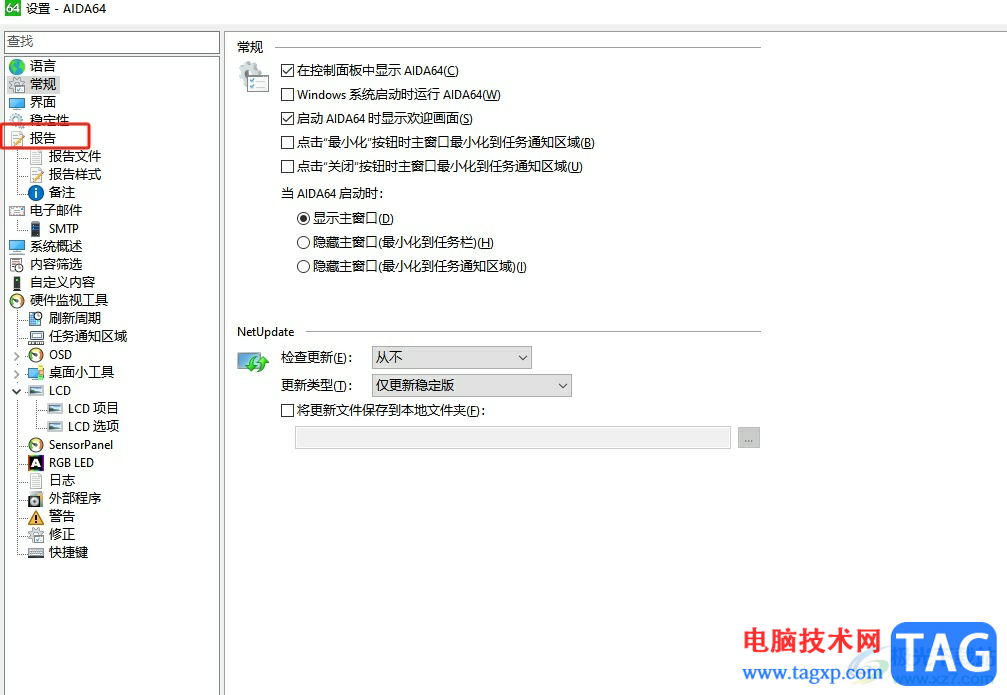Open the 语言 settings globe icon
1007x695 pixels.
[17, 66]
